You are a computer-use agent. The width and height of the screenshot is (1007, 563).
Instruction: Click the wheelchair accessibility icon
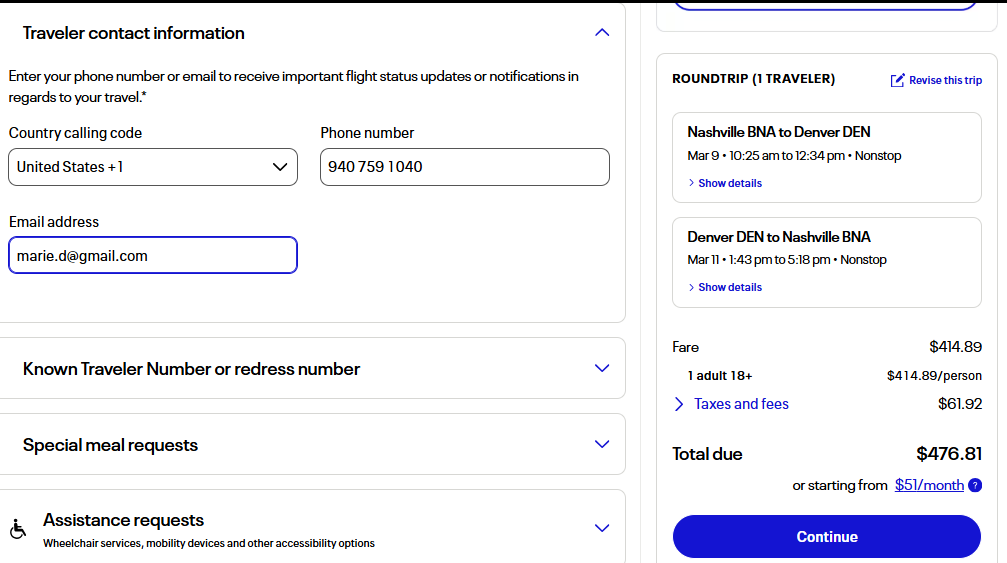pos(18,529)
